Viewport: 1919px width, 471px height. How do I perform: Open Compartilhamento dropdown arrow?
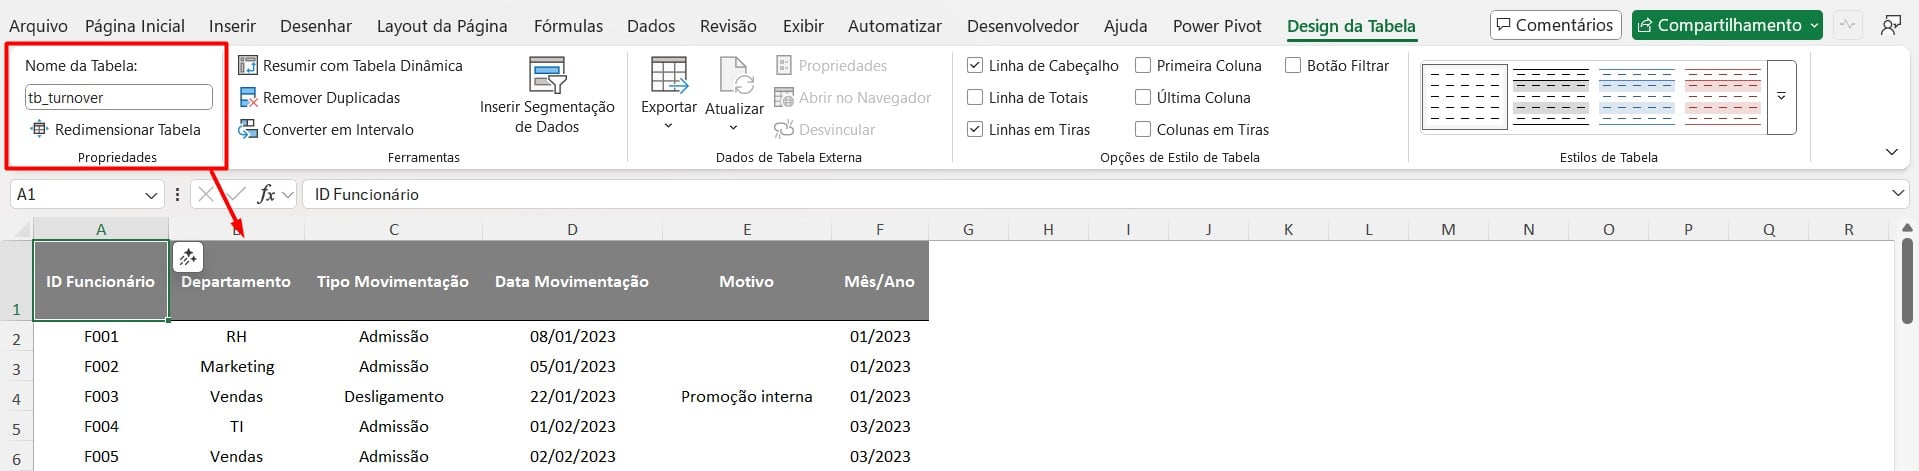pyautogui.click(x=1813, y=26)
